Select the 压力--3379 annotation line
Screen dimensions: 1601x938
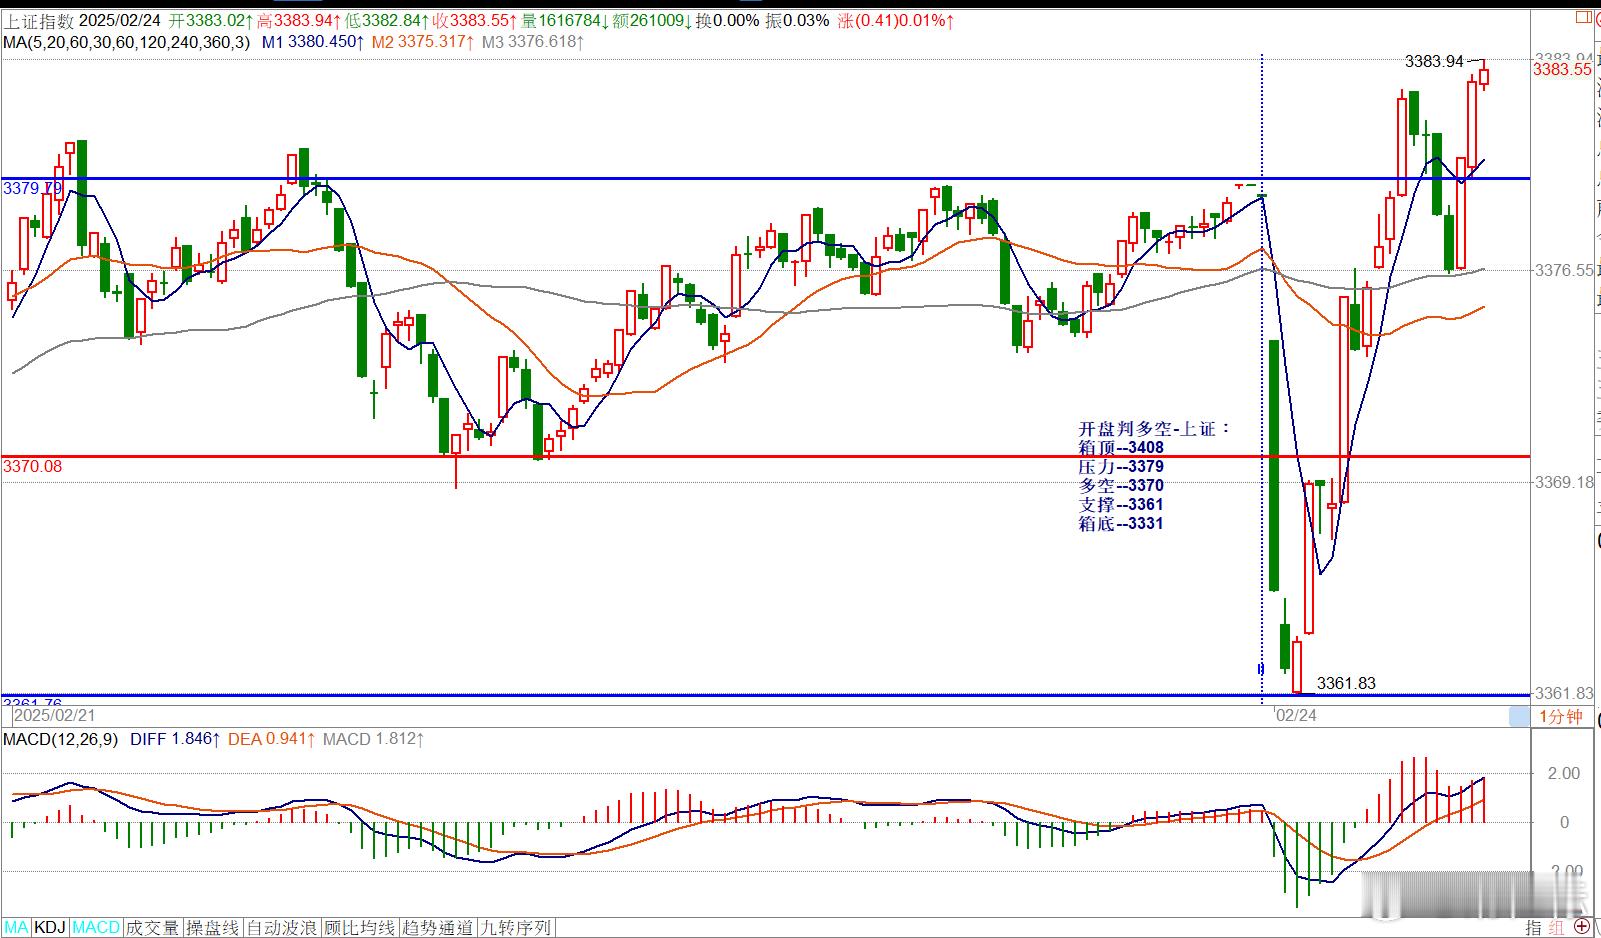[x=1121, y=466]
